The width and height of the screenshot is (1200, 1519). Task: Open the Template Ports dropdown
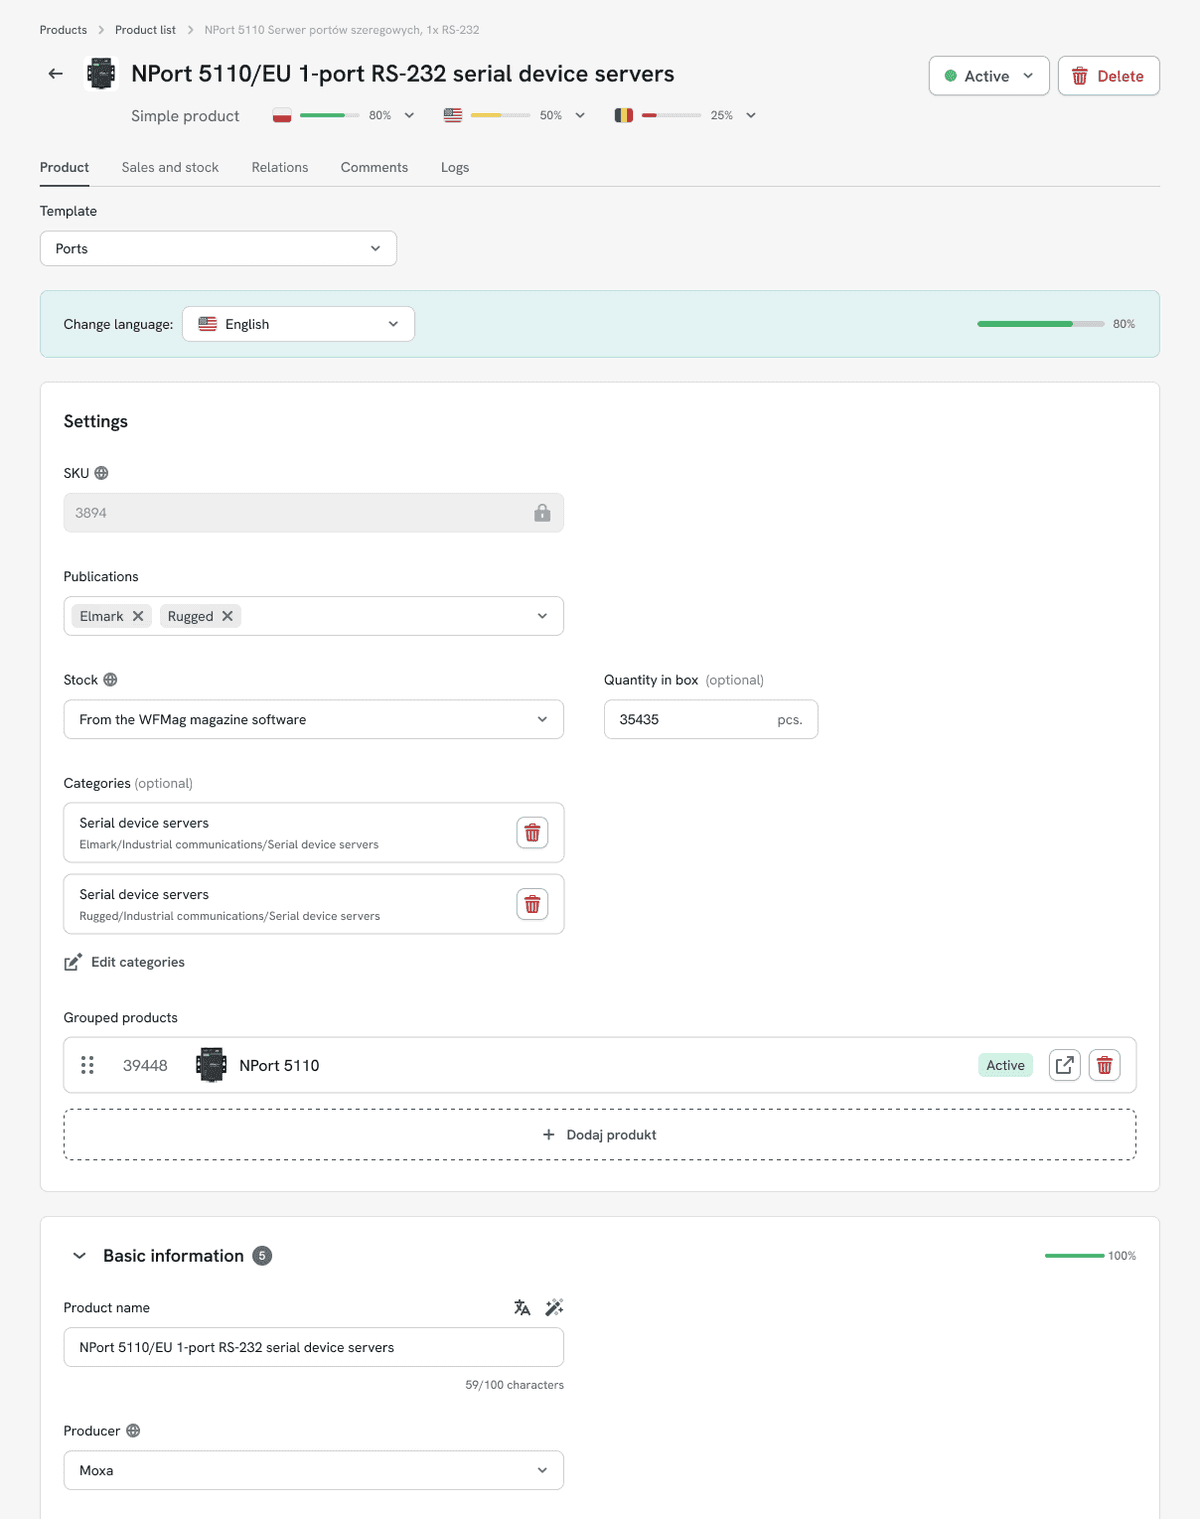pyautogui.click(x=218, y=248)
